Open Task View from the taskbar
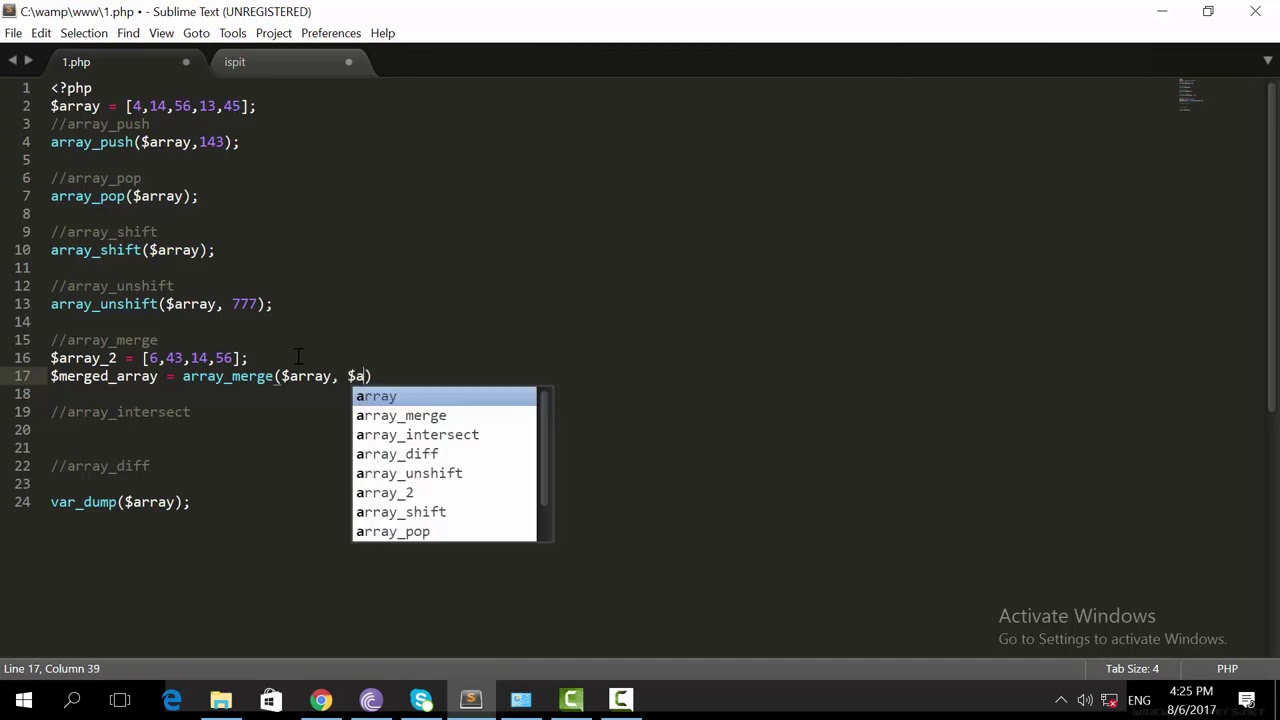The image size is (1280, 720). (x=120, y=700)
